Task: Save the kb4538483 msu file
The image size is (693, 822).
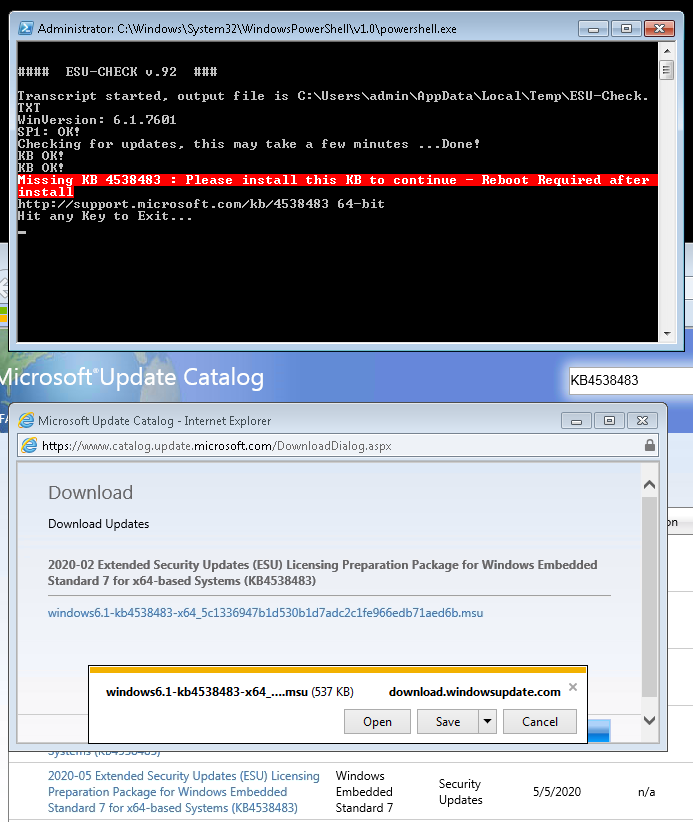Action: [x=448, y=721]
